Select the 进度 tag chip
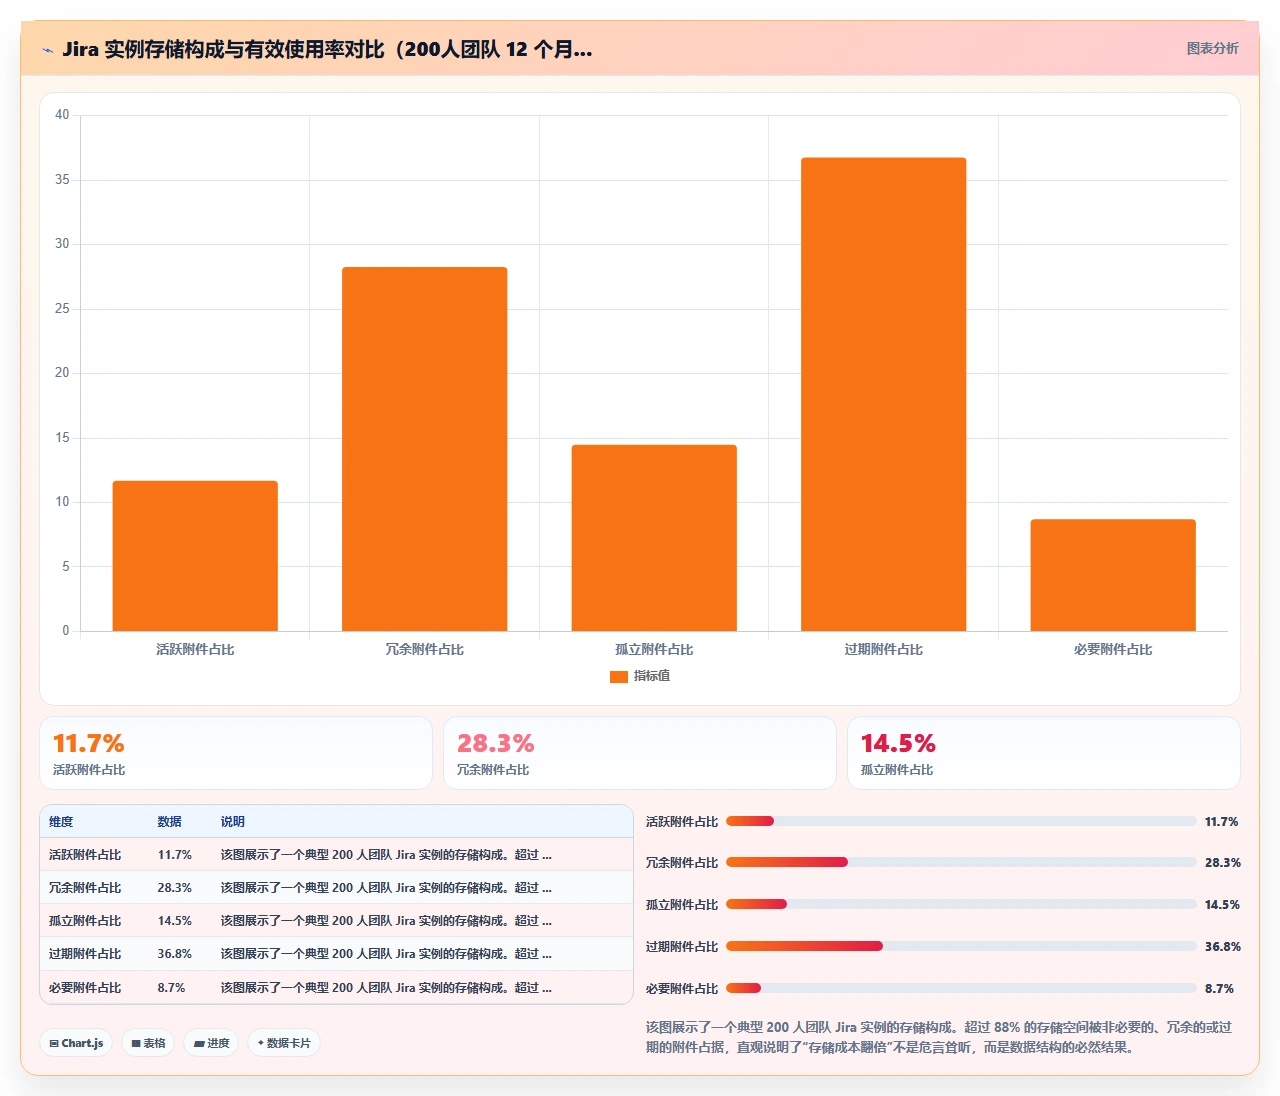 click(211, 1043)
